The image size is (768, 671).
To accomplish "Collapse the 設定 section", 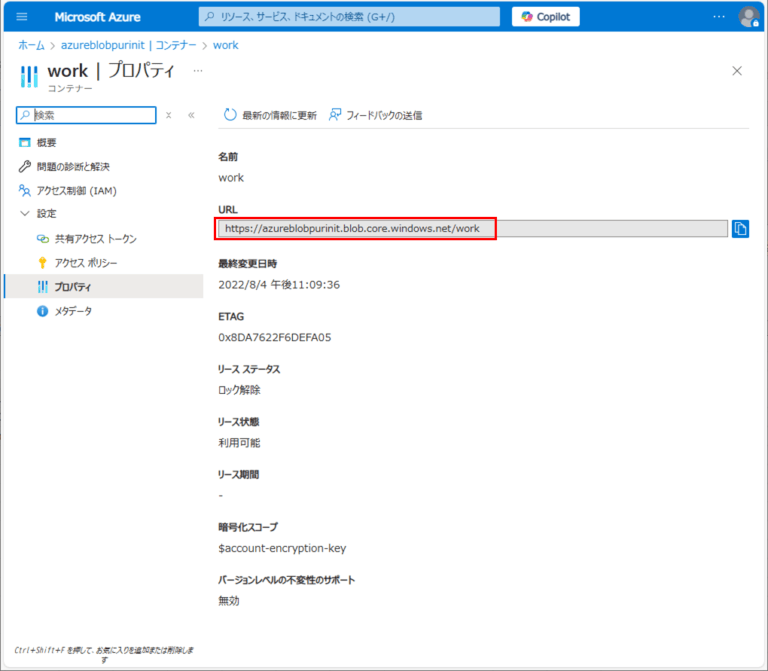I will tap(25, 214).
